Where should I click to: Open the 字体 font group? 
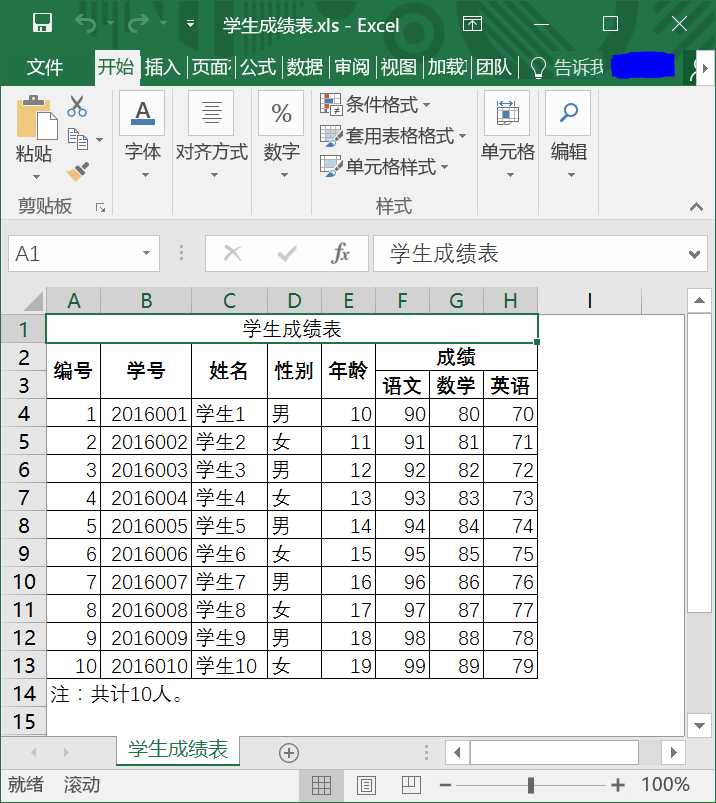[x=142, y=136]
